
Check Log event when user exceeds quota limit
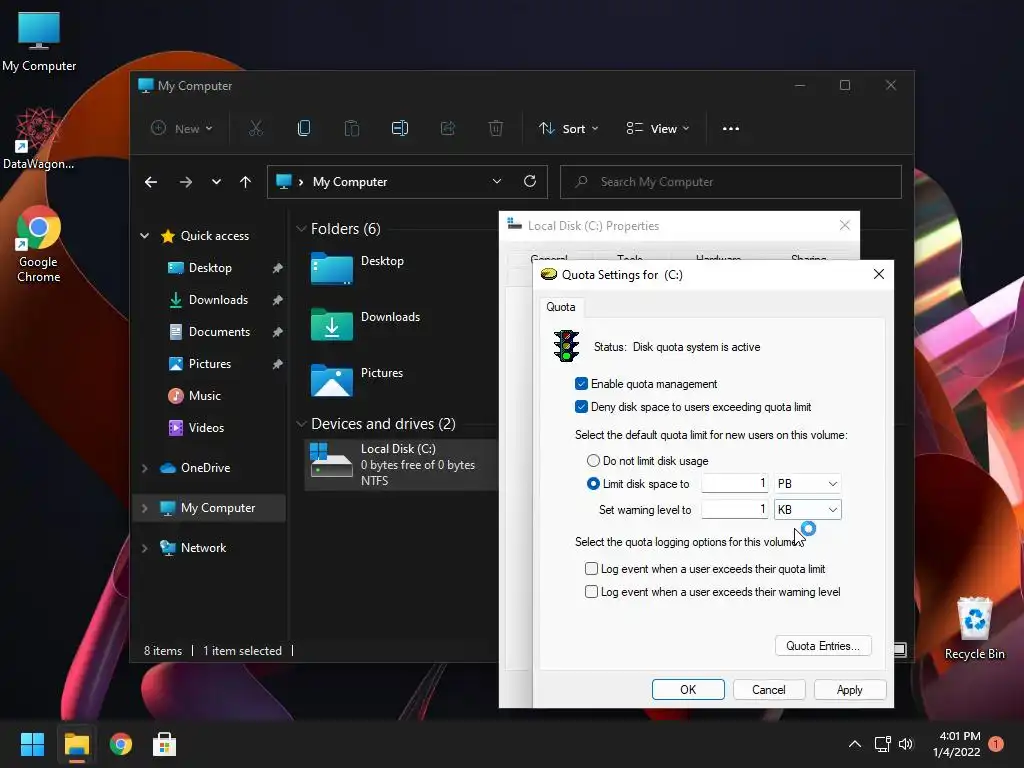click(592, 569)
